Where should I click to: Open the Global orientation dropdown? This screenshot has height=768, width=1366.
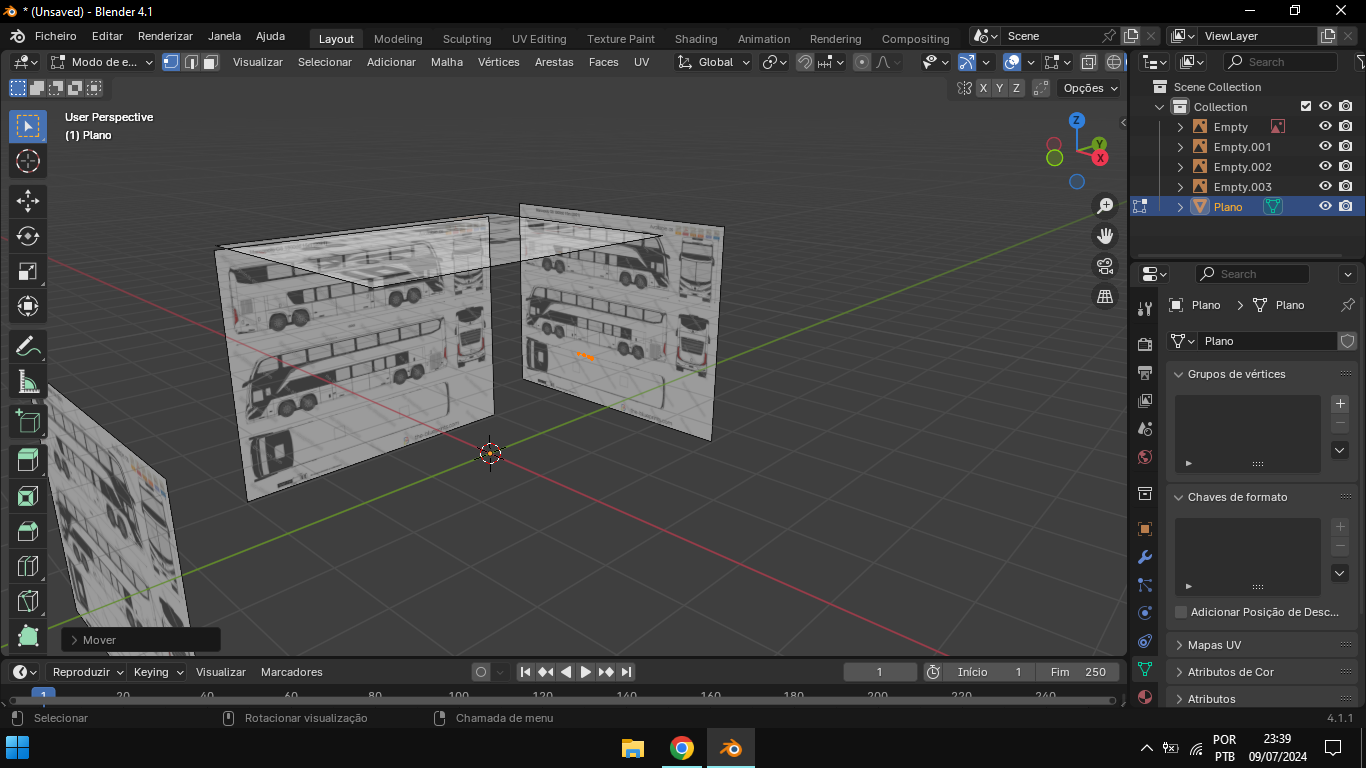714,62
